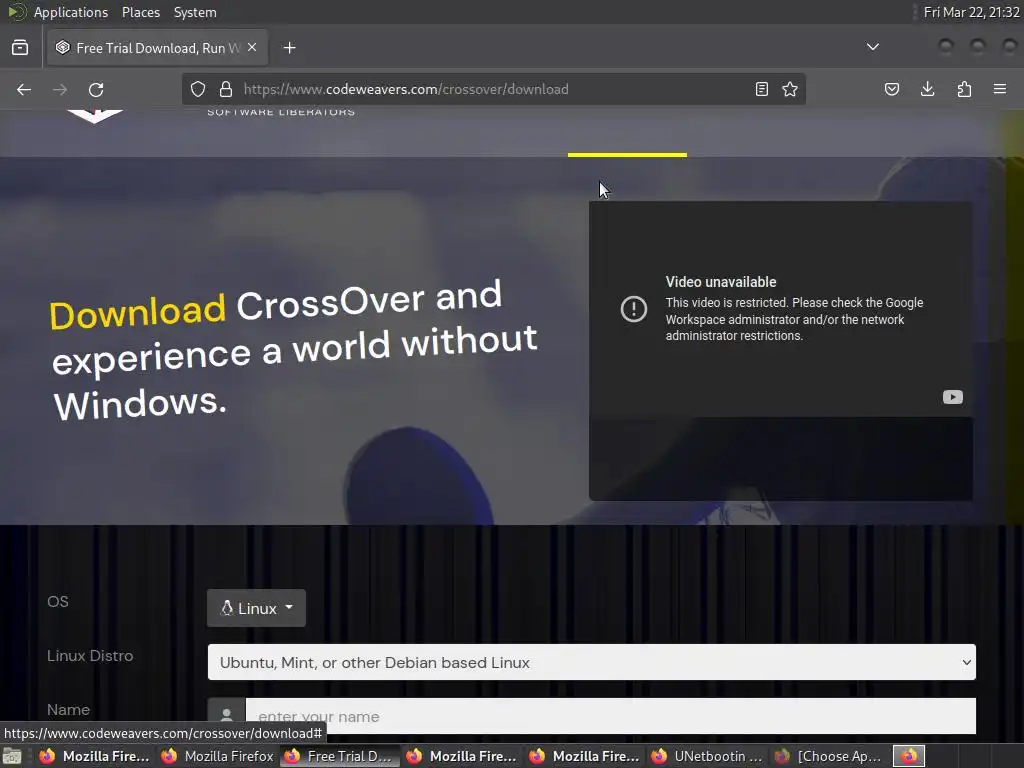The width and height of the screenshot is (1024, 768).
Task: Click the video unavailable warning icon
Action: point(633,309)
